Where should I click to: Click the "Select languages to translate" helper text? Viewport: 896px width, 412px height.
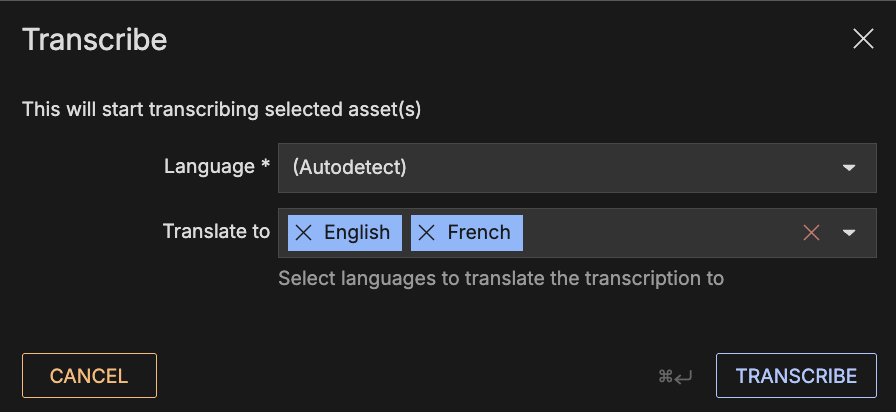pyautogui.click(x=500, y=278)
